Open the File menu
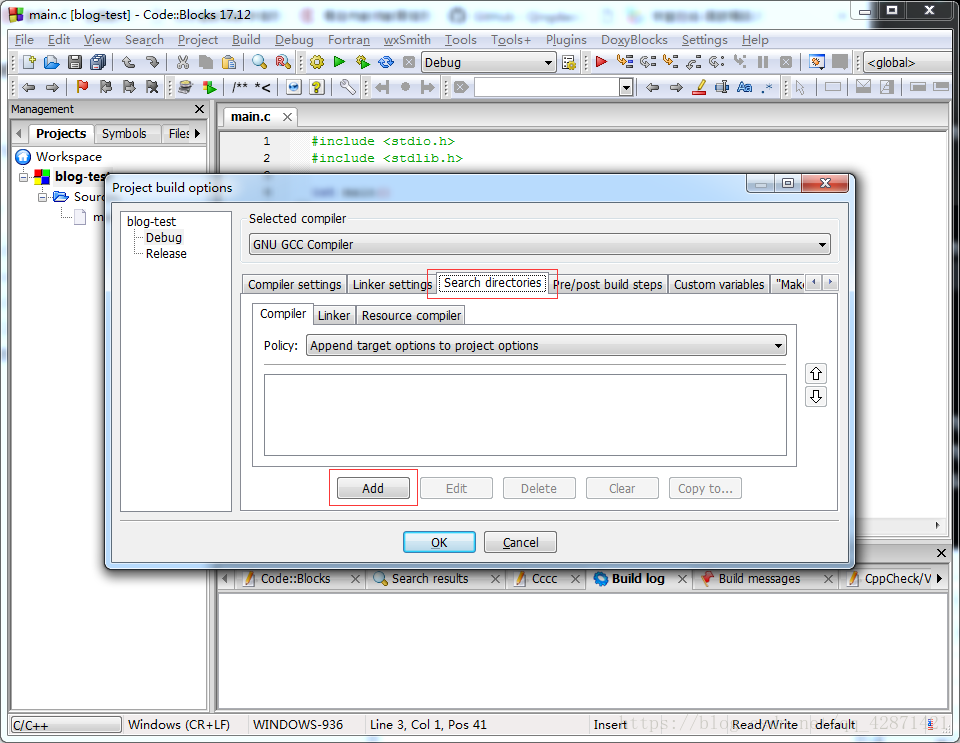Viewport: 960px width, 743px height. pos(24,40)
